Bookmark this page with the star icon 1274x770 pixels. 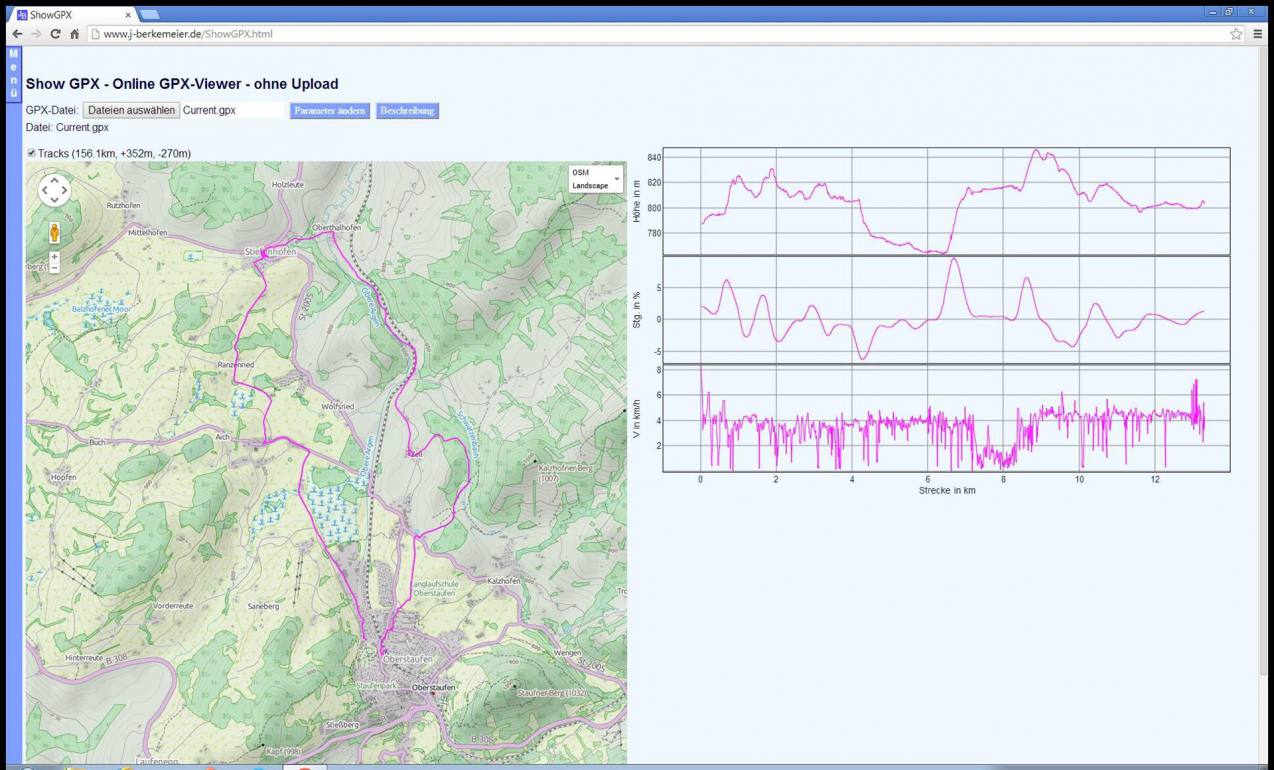1237,34
